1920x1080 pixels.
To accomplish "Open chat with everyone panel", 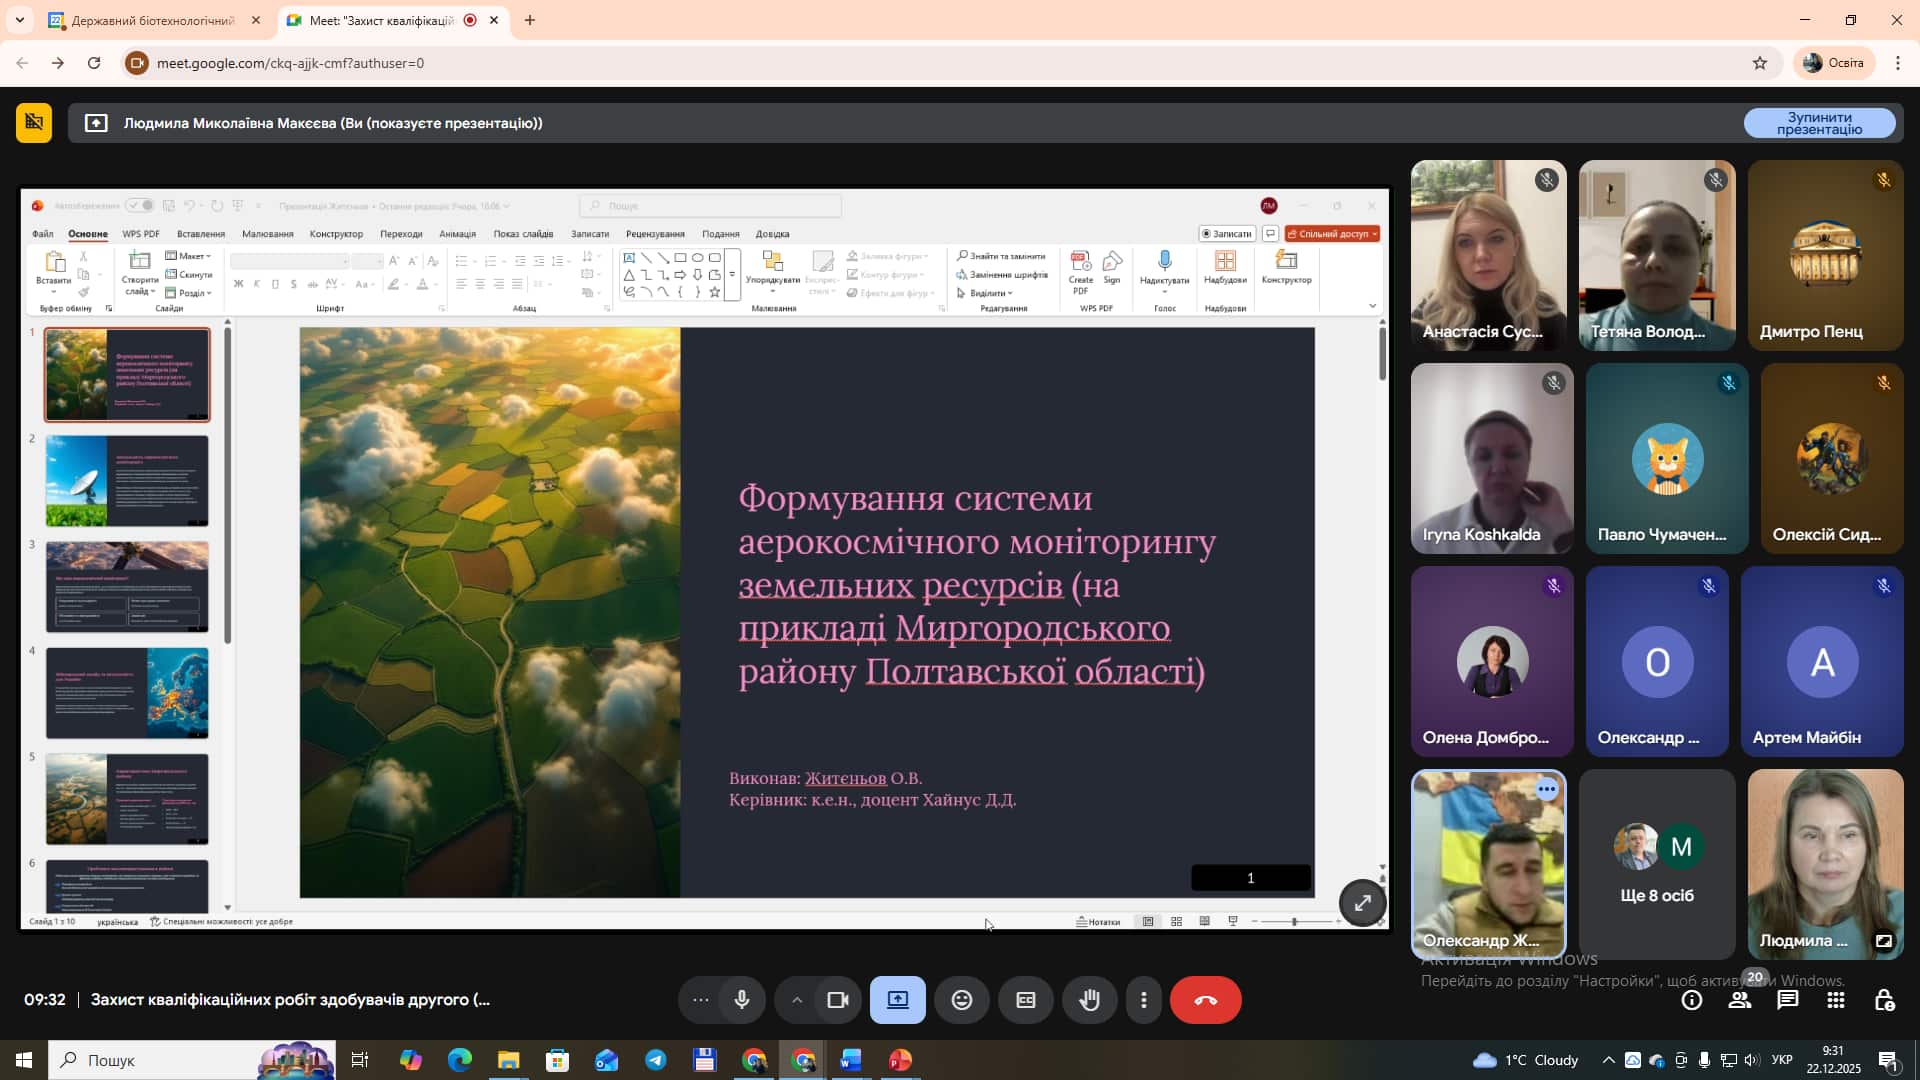I will click(x=1788, y=1000).
